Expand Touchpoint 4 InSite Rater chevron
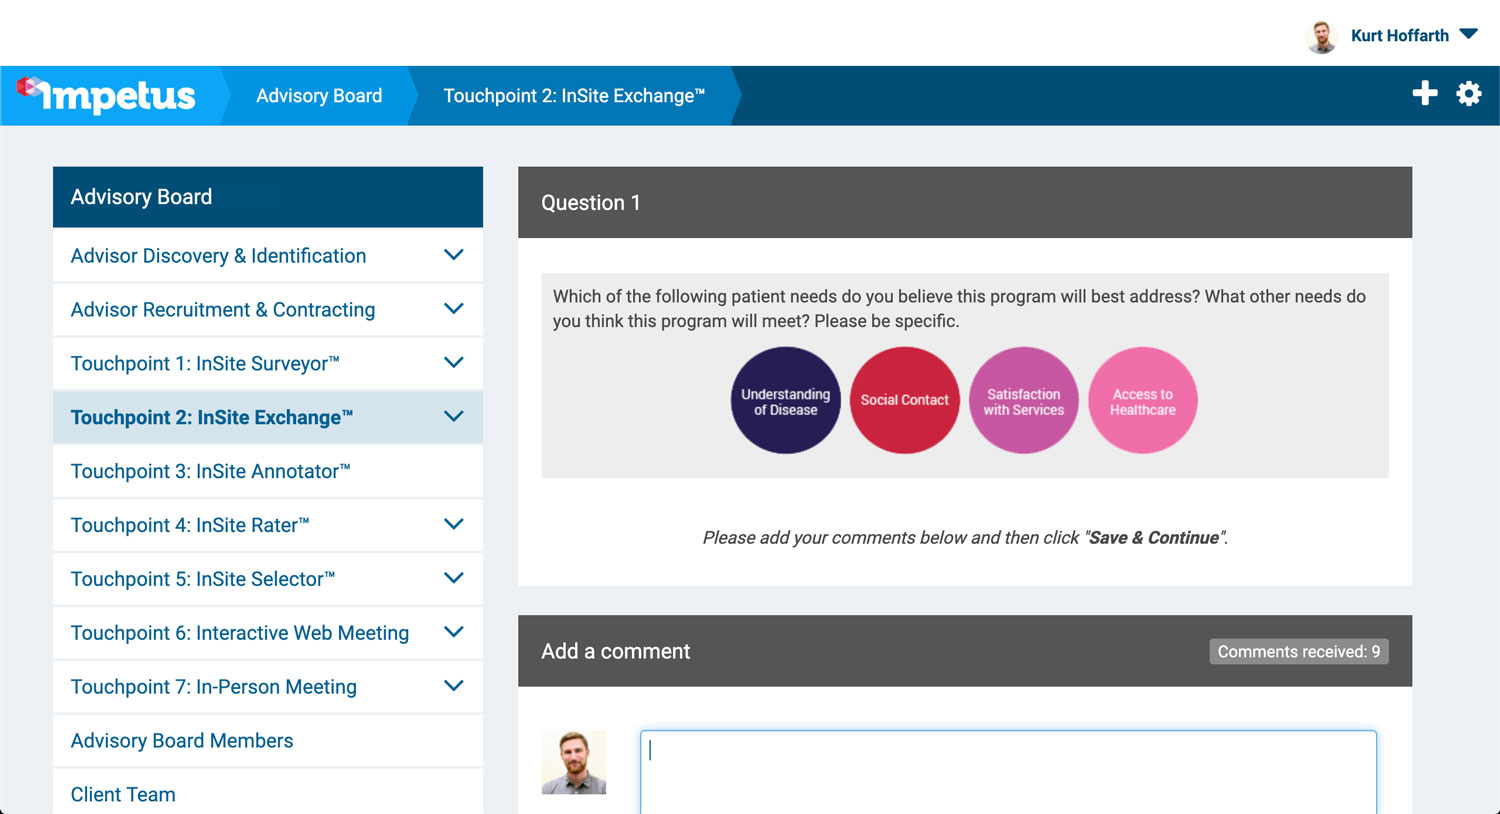The height and width of the screenshot is (814, 1500). pos(453,524)
